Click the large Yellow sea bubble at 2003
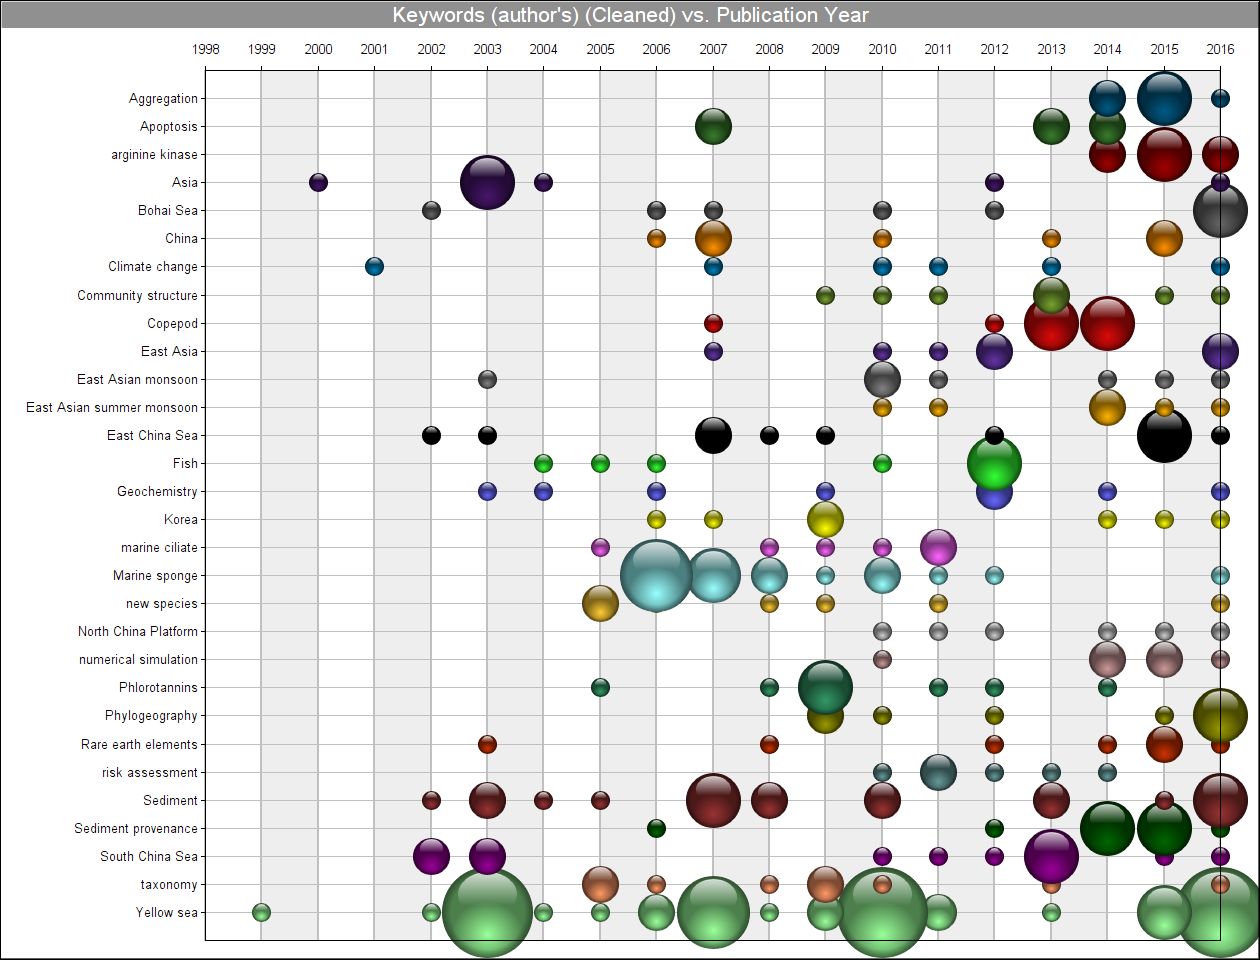Screen dimensions: 1260x960 point(487,912)
